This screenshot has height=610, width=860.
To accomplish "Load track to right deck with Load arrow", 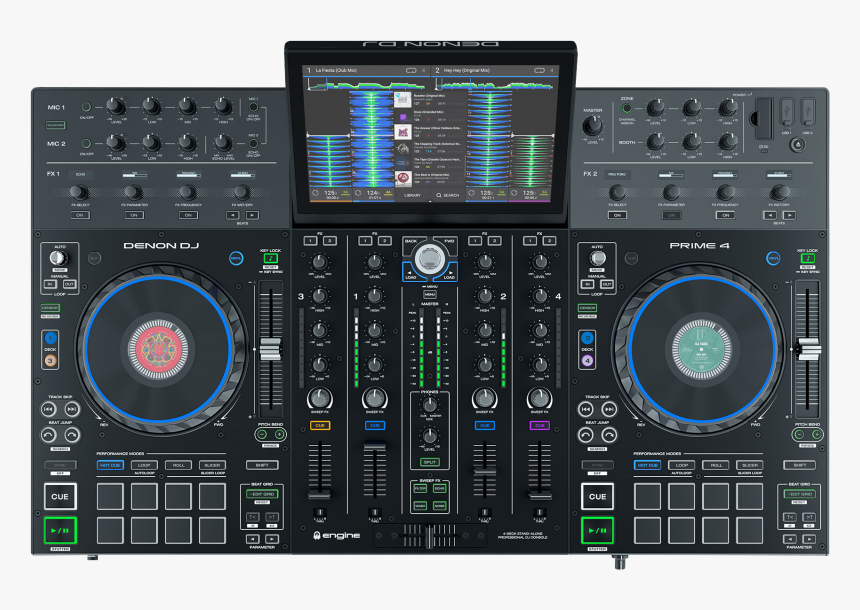I will pos(449,274).
